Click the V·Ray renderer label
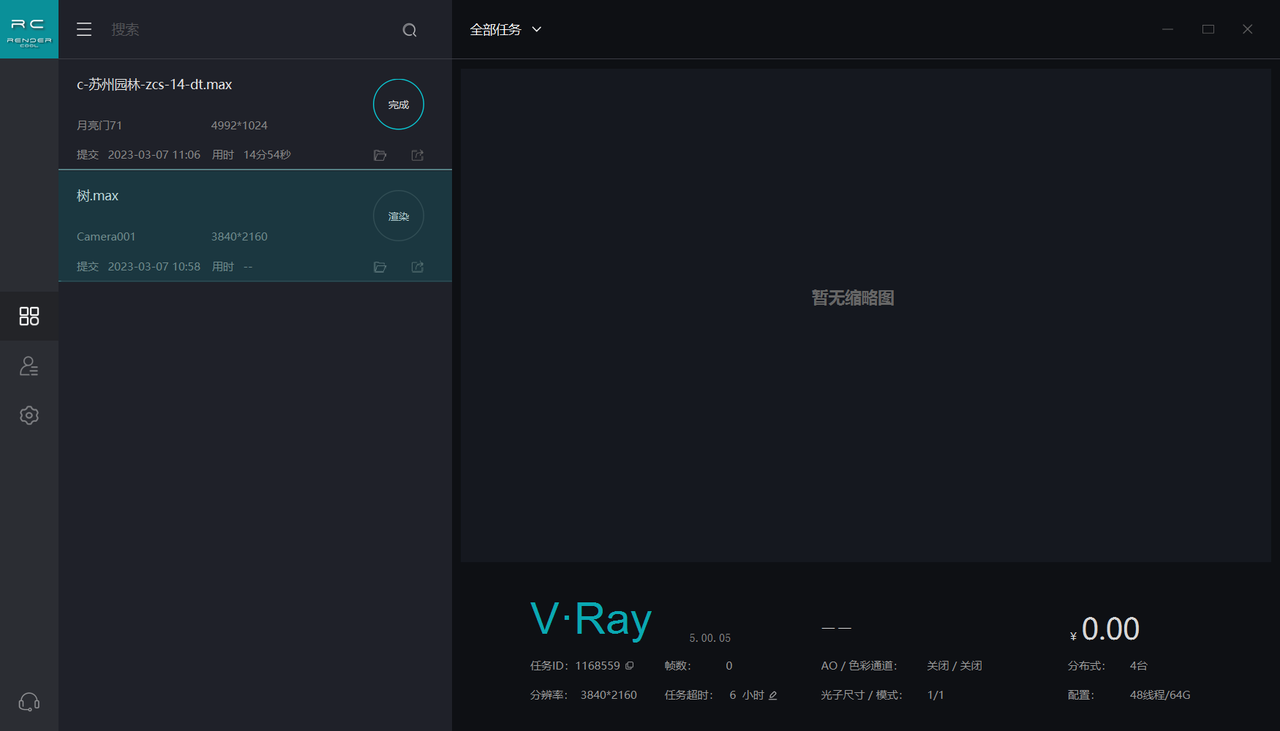The height and width of the screenshot is (731, 1280). 591,619
